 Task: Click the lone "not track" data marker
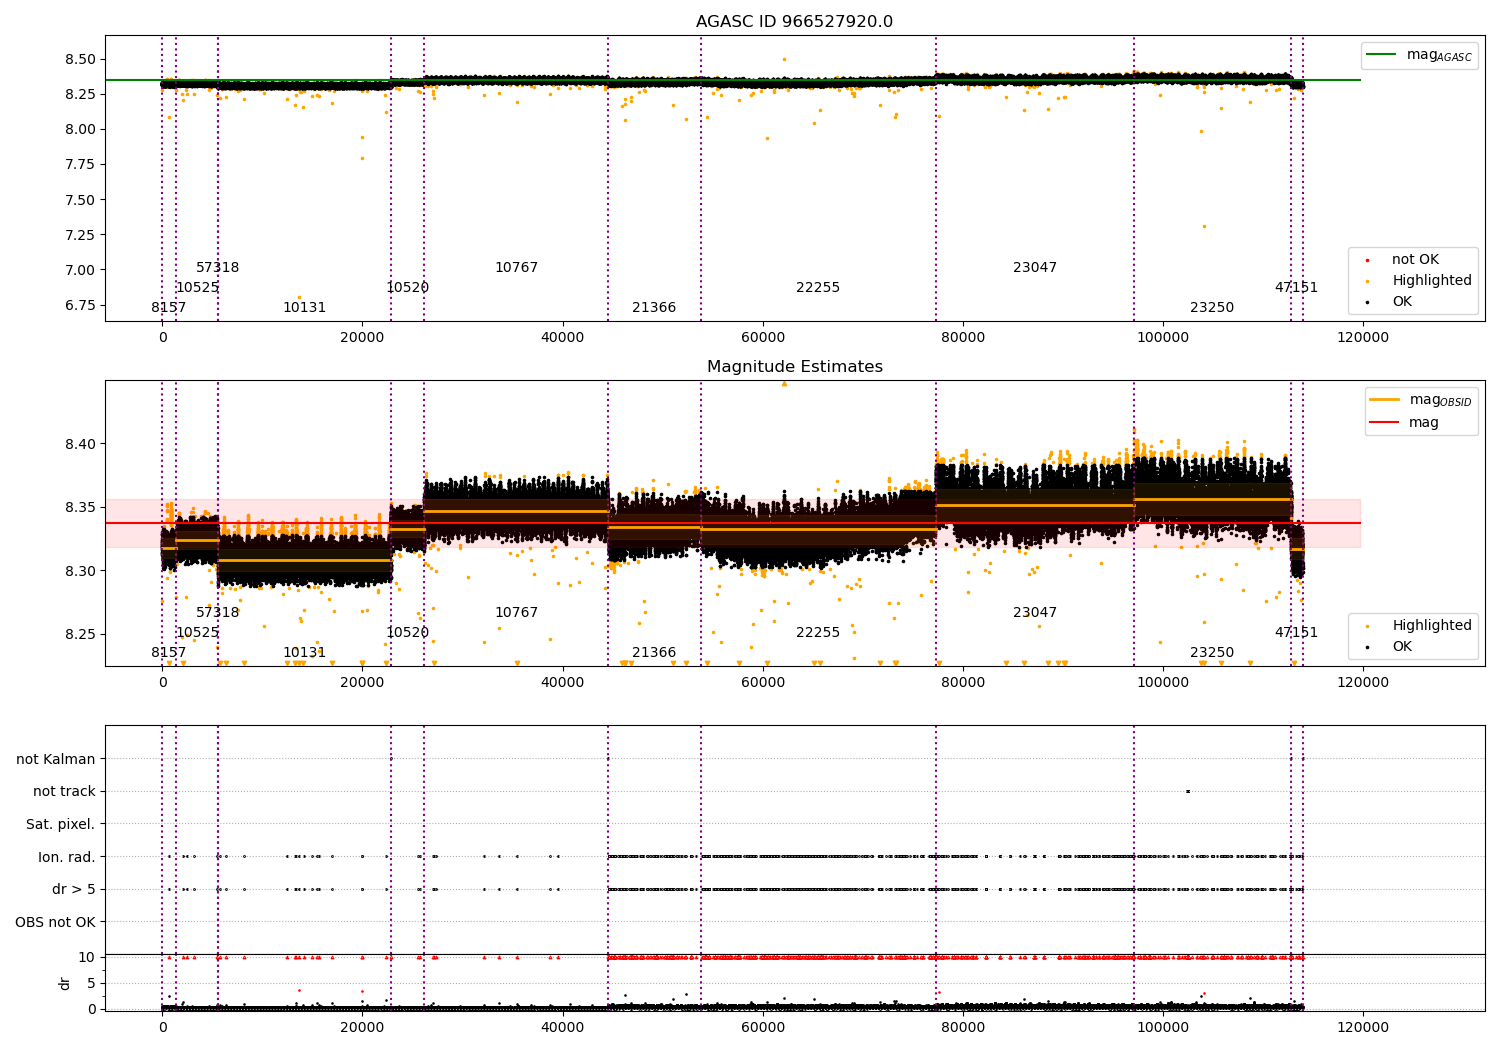pyautogui.click(x=1187, y=791)
